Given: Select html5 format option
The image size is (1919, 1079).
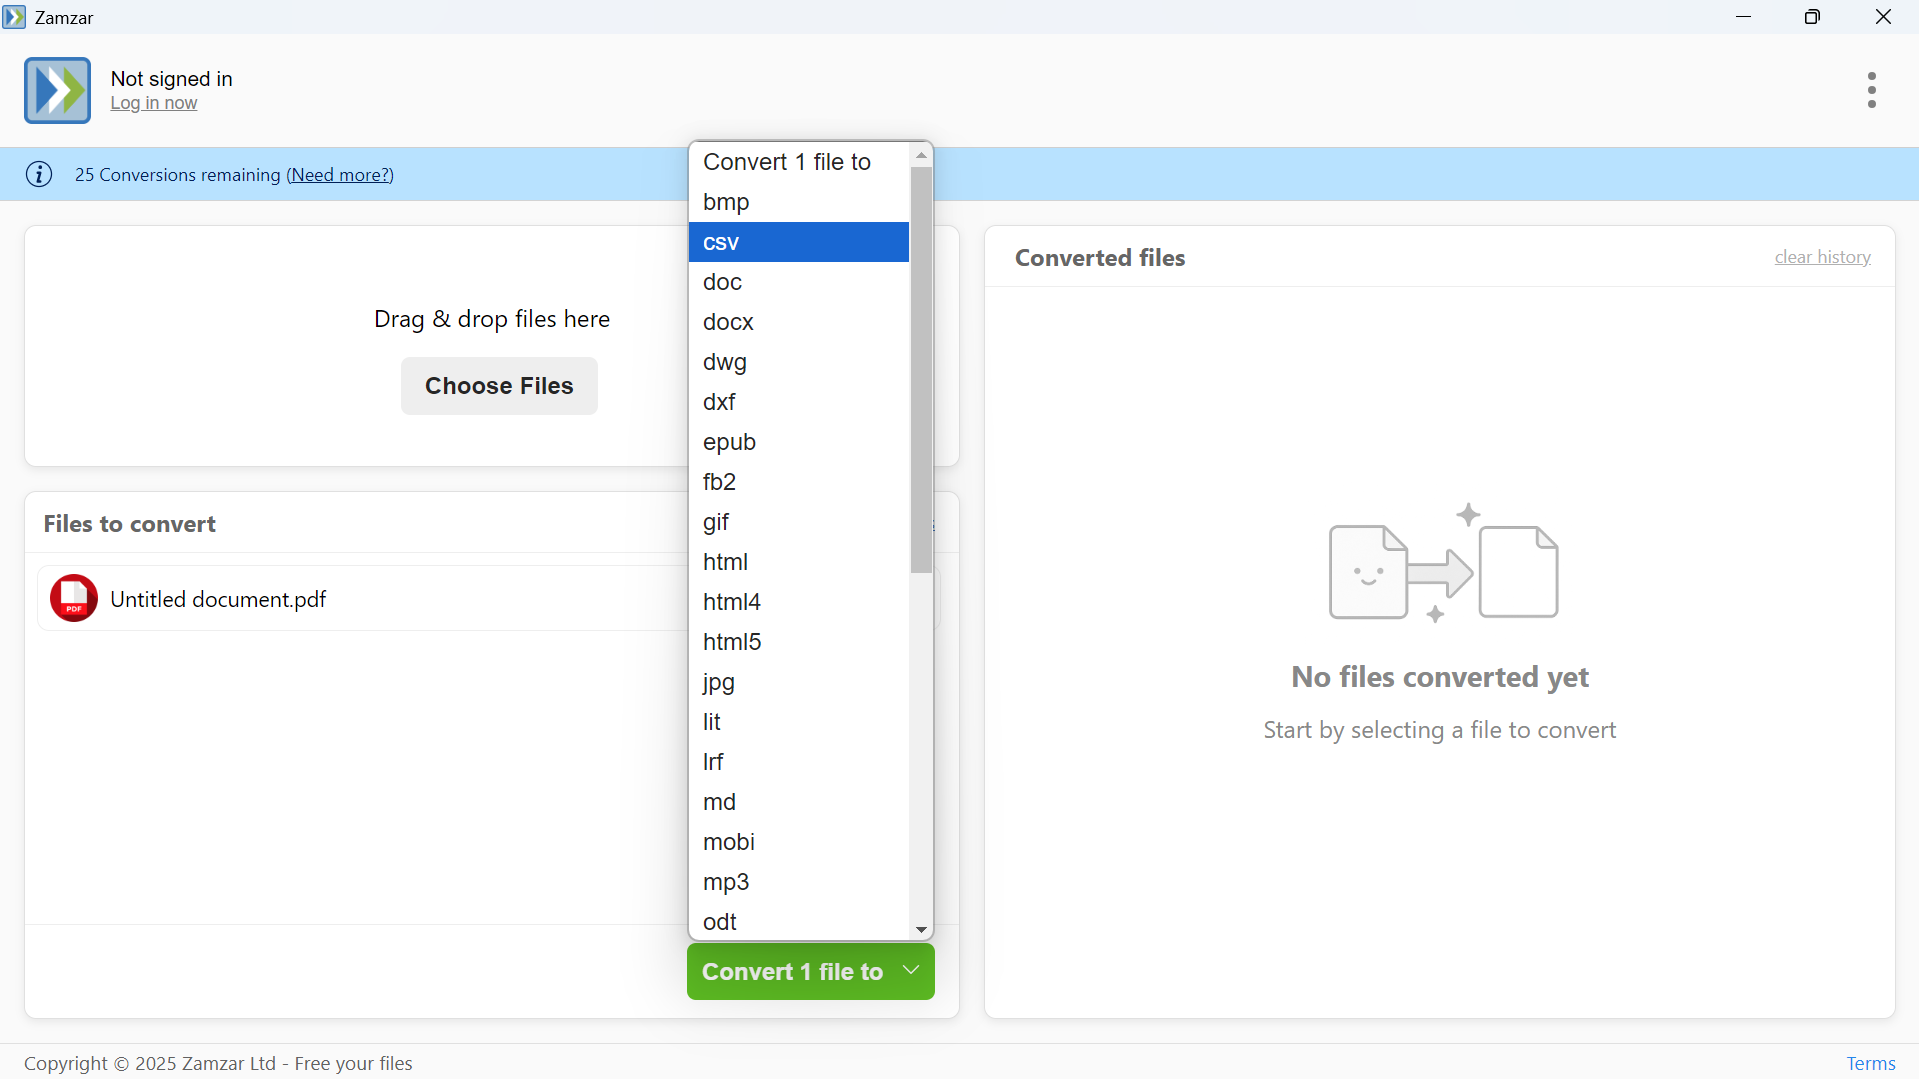Looking at the screenshot, I should (799, 642).
